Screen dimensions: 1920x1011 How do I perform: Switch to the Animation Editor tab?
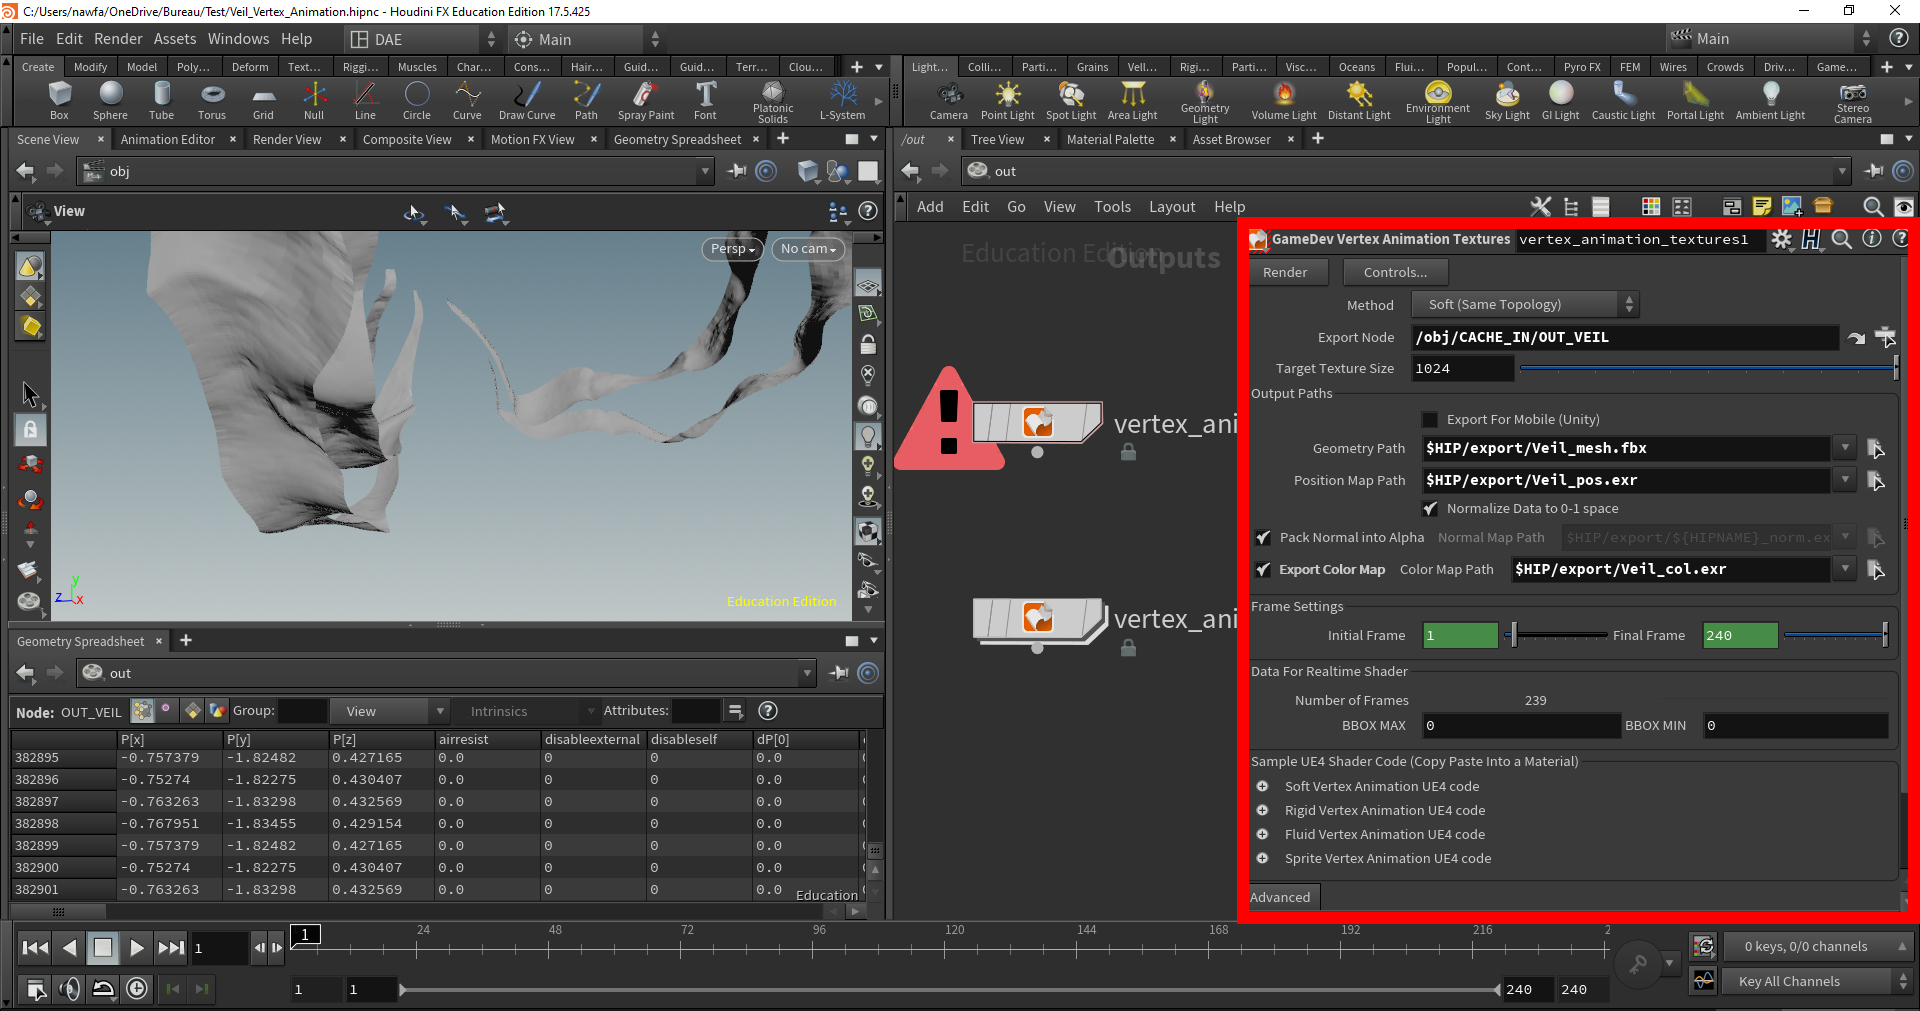(168, 140)
